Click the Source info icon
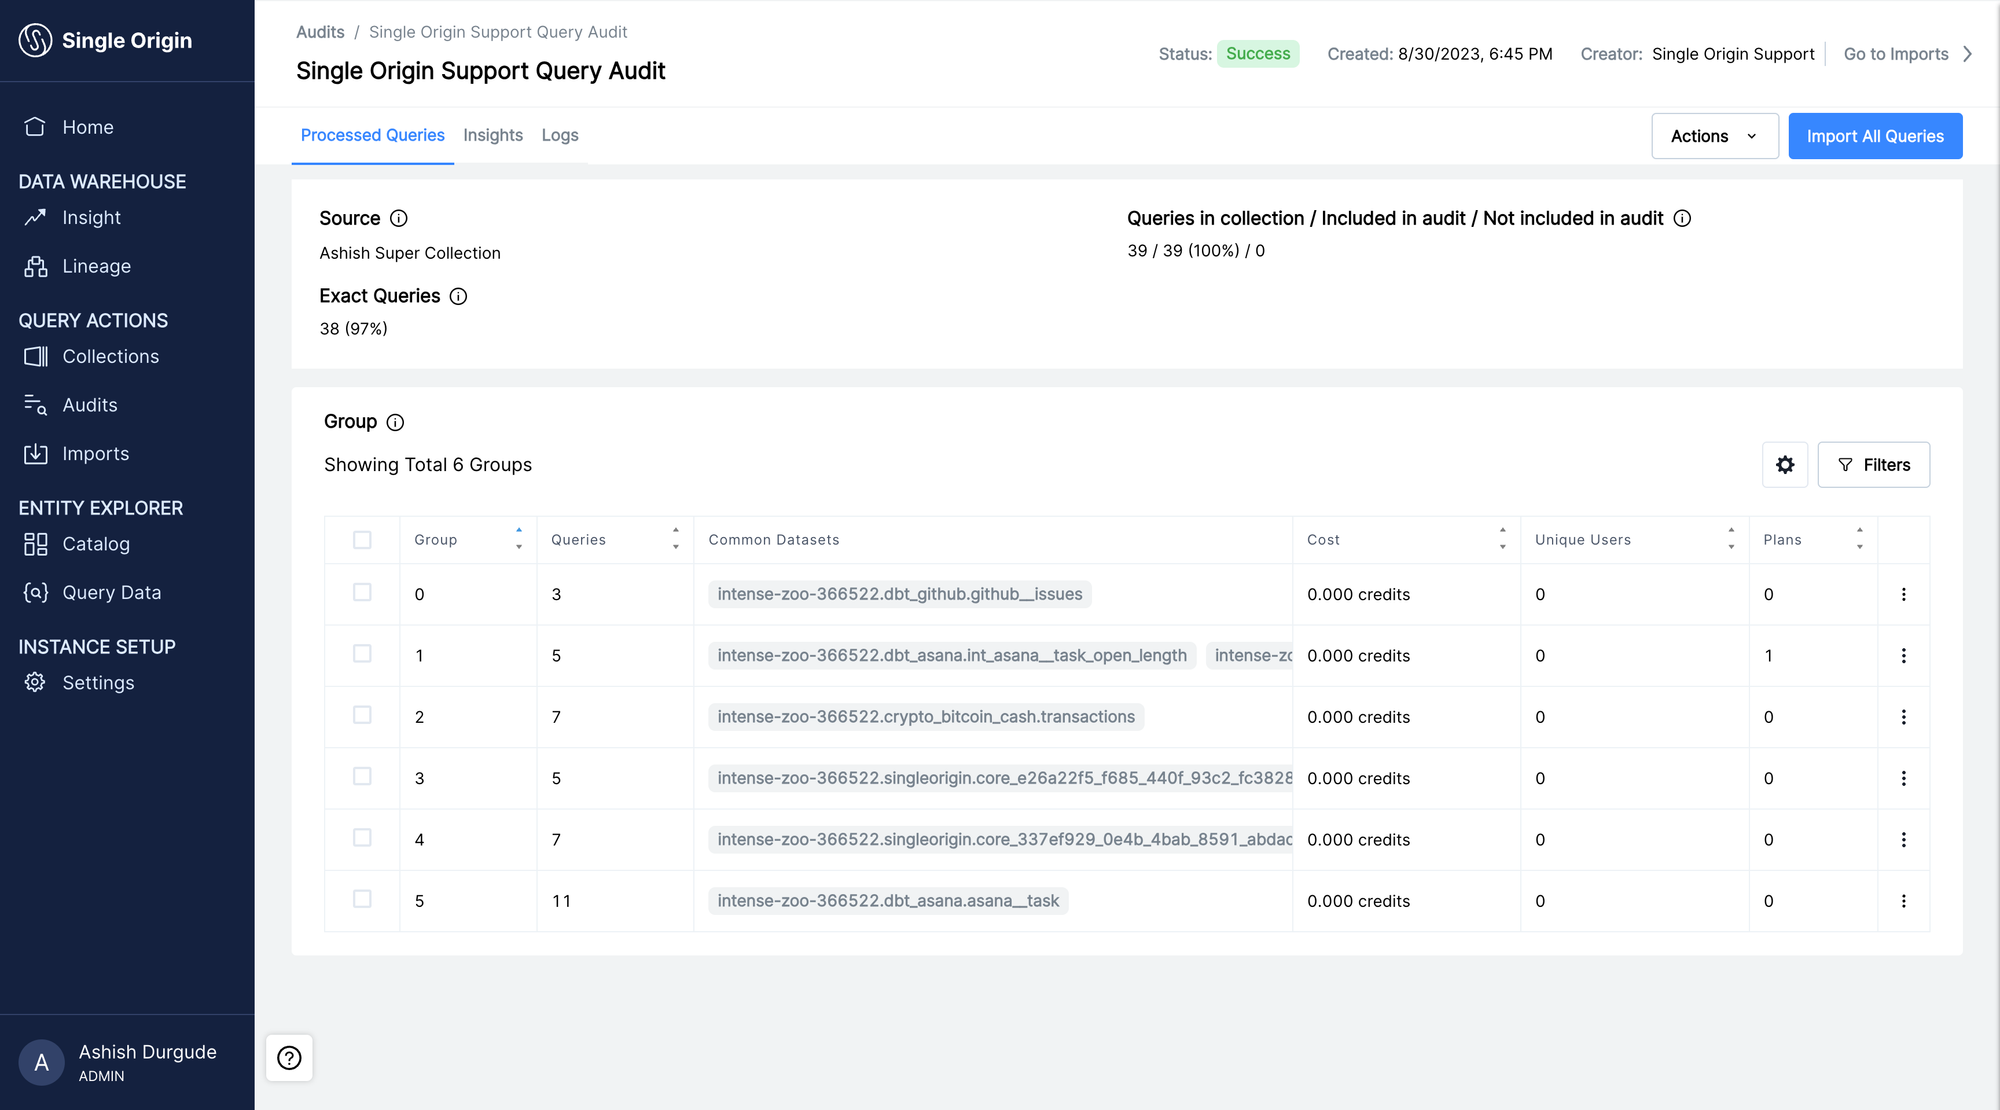The height and width of the screenshot is (1110, 2000). 399,218
